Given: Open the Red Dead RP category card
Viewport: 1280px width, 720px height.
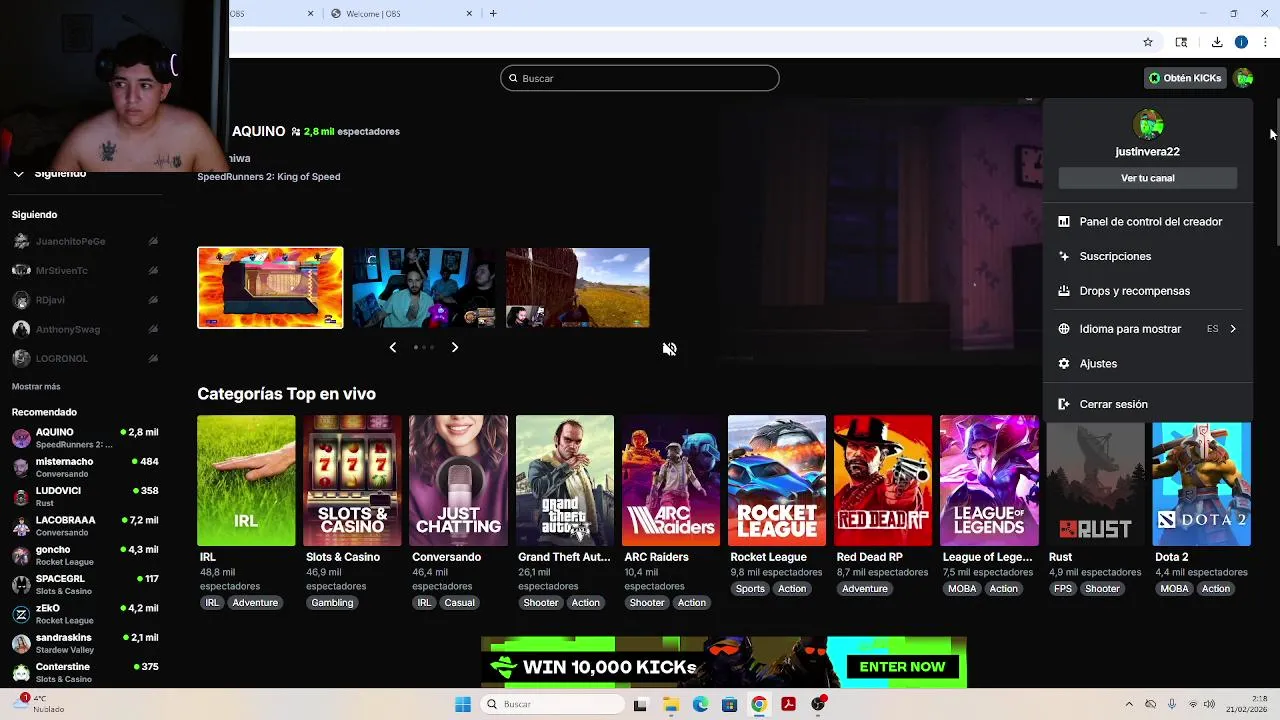Looking at the screenshot, I should pos(883,481).
